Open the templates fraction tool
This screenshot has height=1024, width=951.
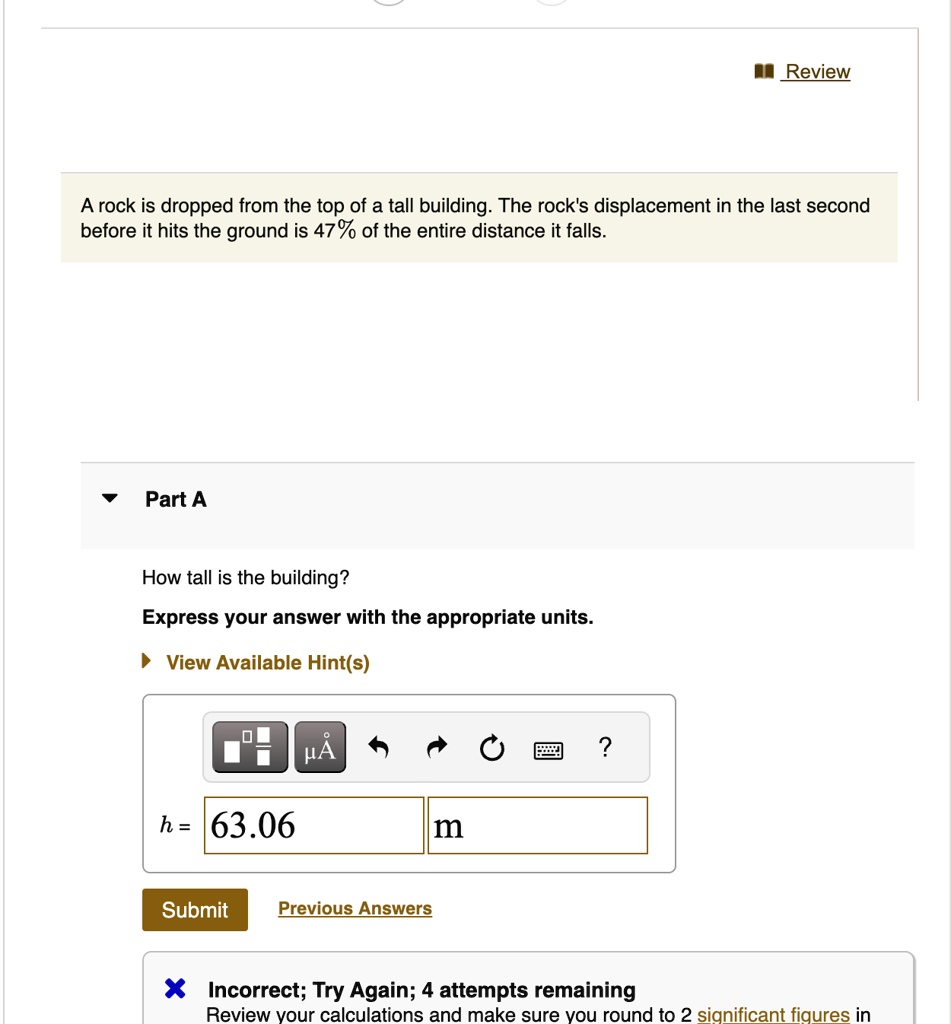tap(250, 746)
